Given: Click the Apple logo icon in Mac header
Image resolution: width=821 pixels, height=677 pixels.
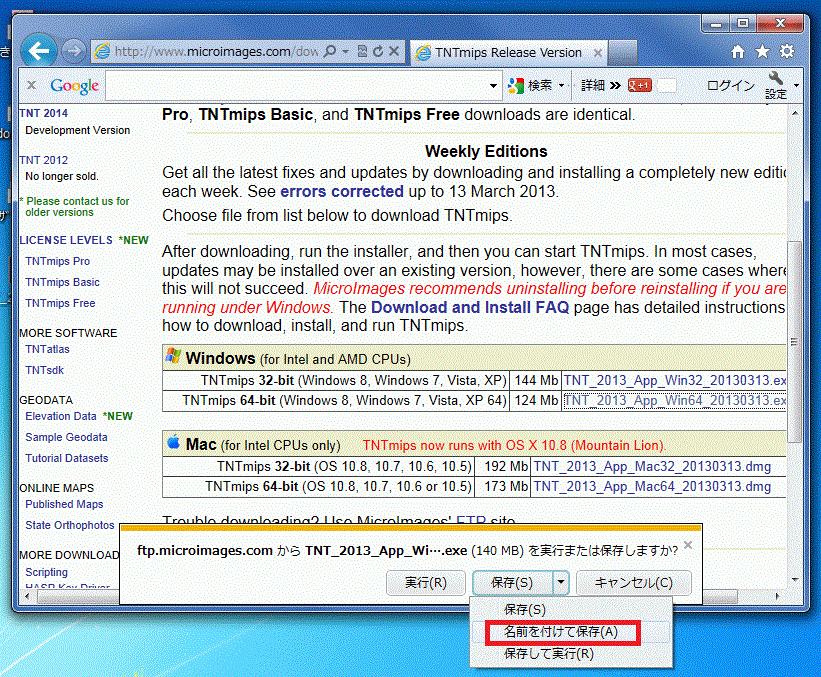Looking at the screenshot, I should [173, 443].
